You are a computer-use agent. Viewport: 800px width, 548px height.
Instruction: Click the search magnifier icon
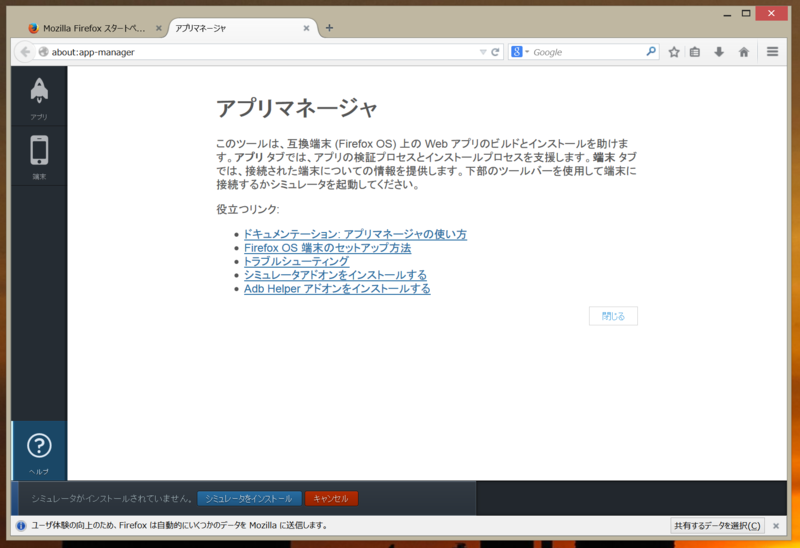click(651, 52)
